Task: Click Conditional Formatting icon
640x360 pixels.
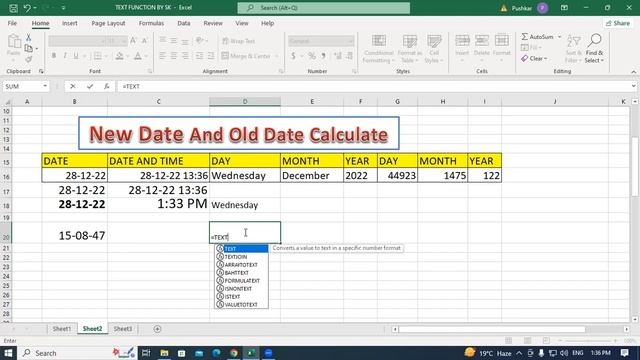Action: (x=379, y=41)
